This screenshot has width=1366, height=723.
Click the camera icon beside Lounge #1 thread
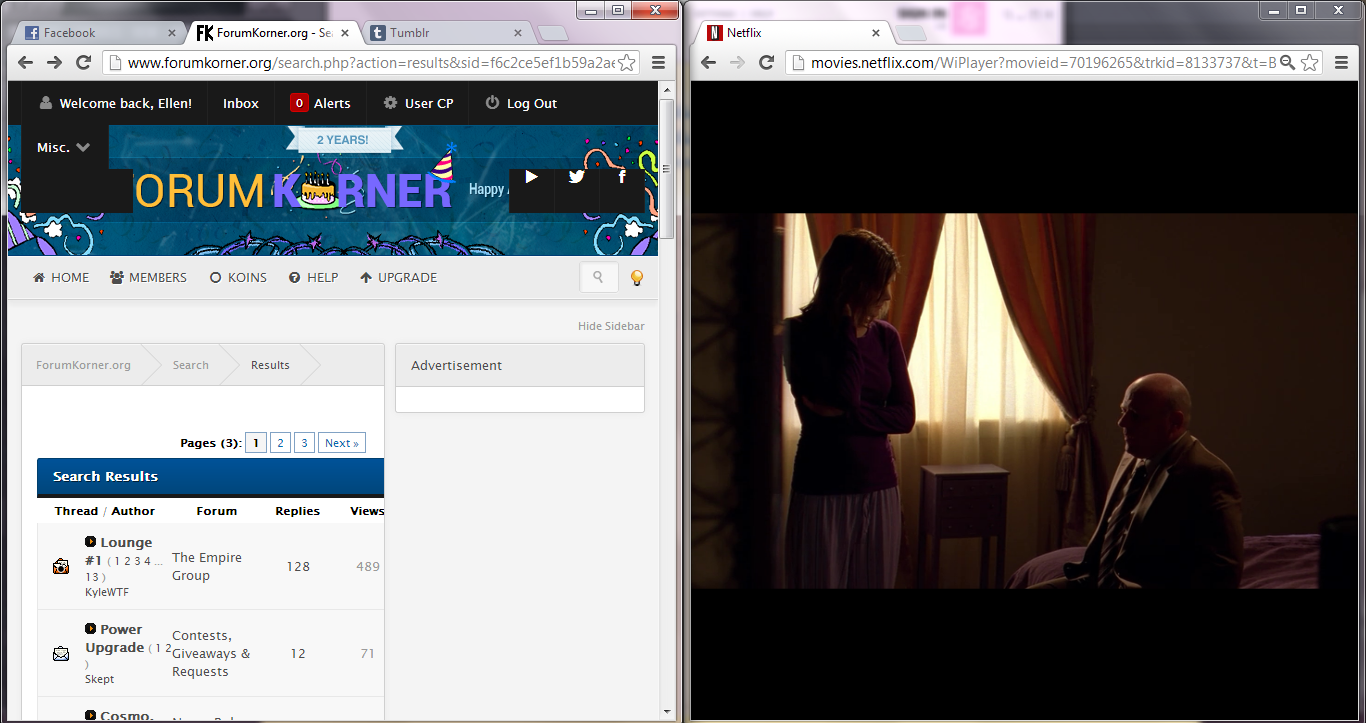61,566
